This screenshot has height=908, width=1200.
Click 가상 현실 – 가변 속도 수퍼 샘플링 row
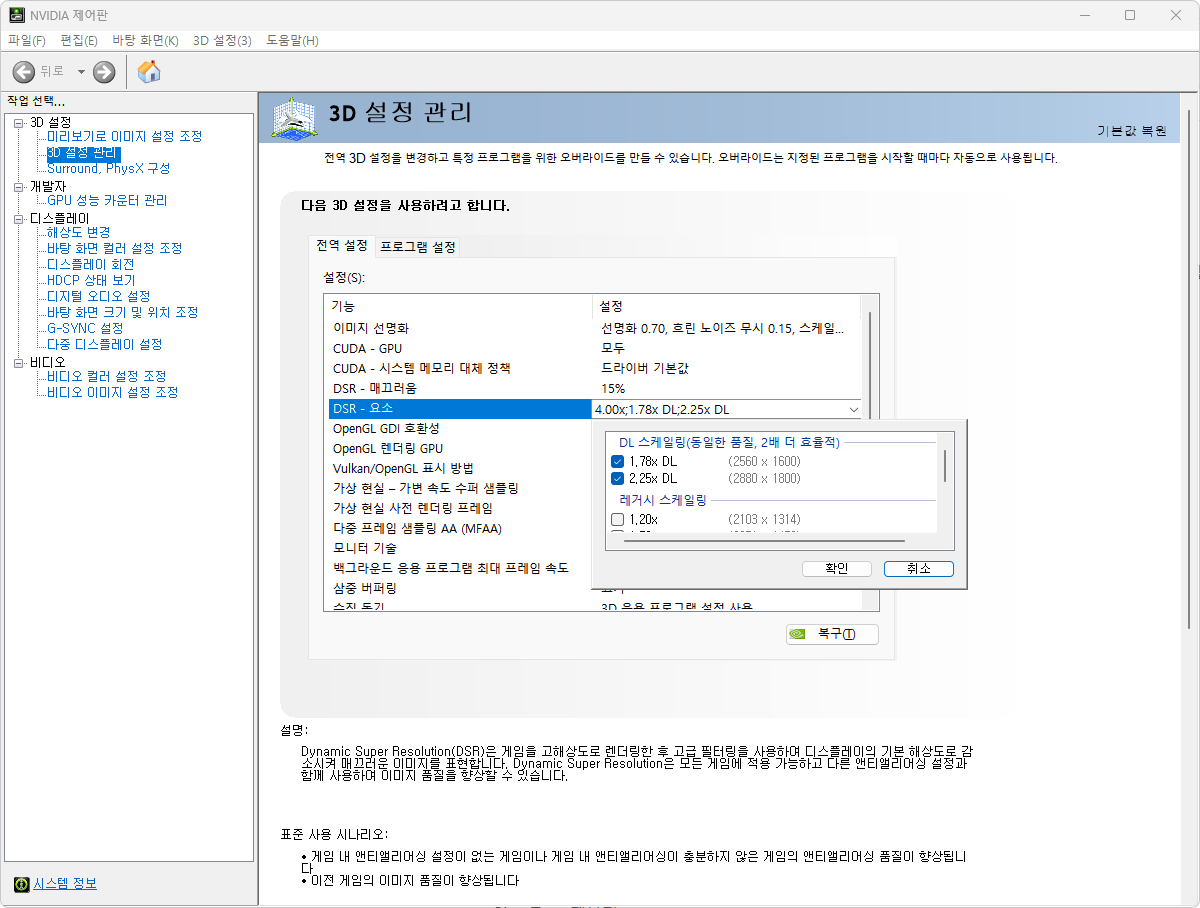tap(460, 488)
